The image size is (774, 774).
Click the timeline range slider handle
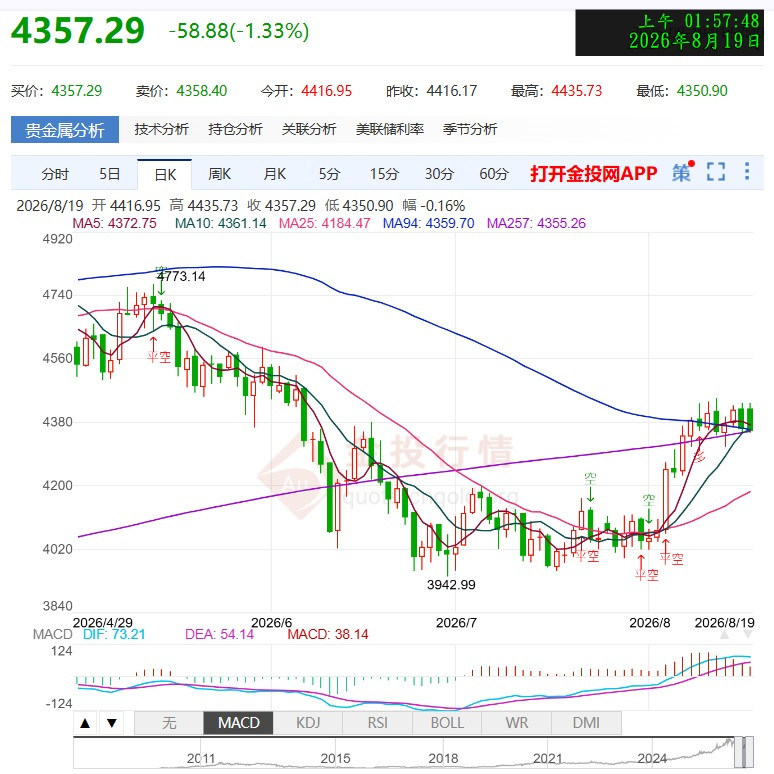tap(744, 752)
